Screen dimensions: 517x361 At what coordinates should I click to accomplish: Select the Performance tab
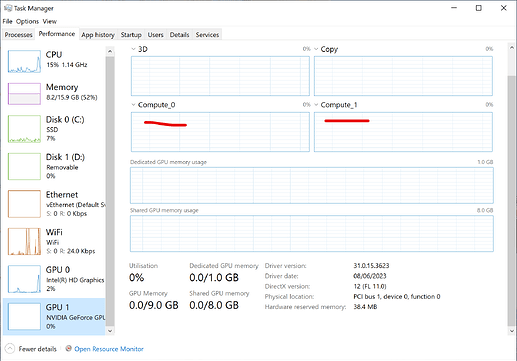click(57, 34)
